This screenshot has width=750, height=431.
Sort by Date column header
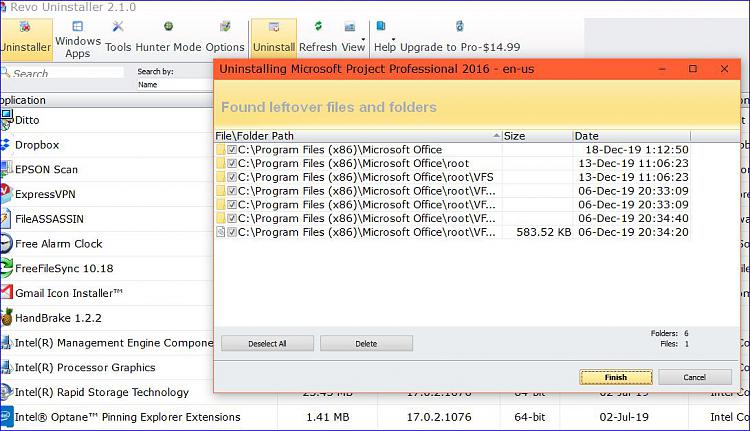point(631,136)
